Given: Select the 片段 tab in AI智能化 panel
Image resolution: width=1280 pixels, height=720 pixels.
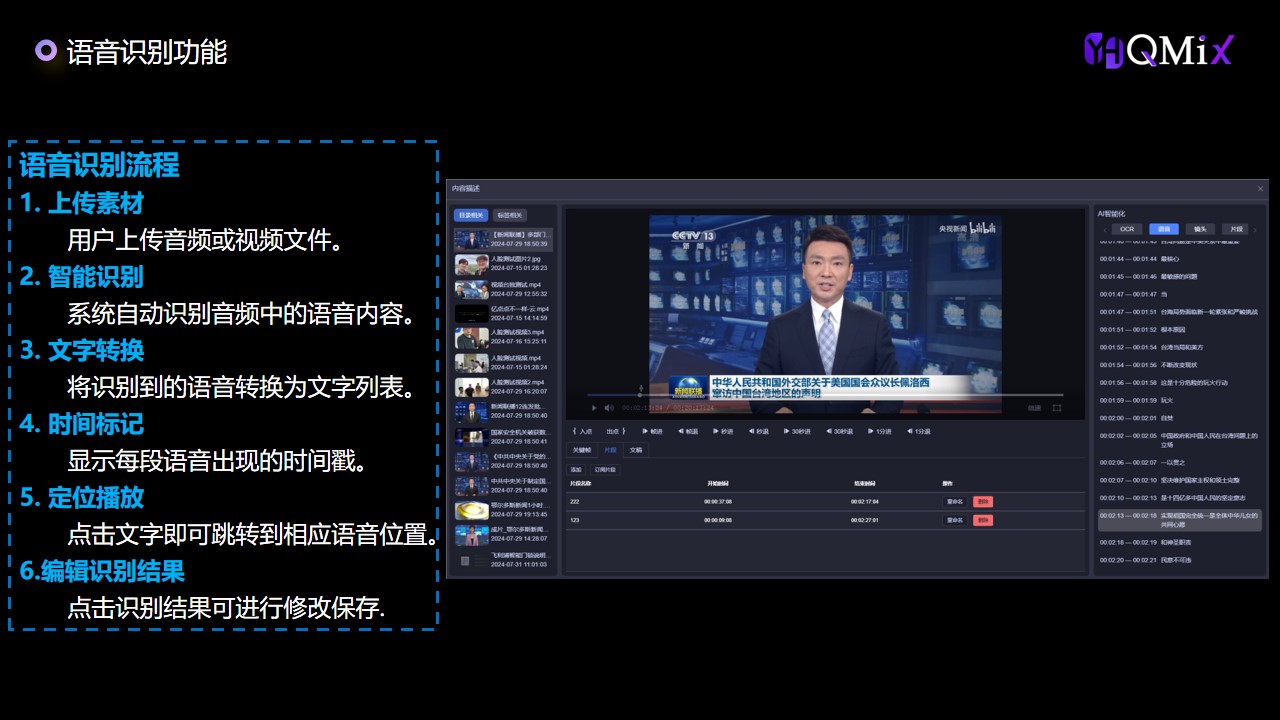Looking at the screenshot, I should [x=1236, y=229].
